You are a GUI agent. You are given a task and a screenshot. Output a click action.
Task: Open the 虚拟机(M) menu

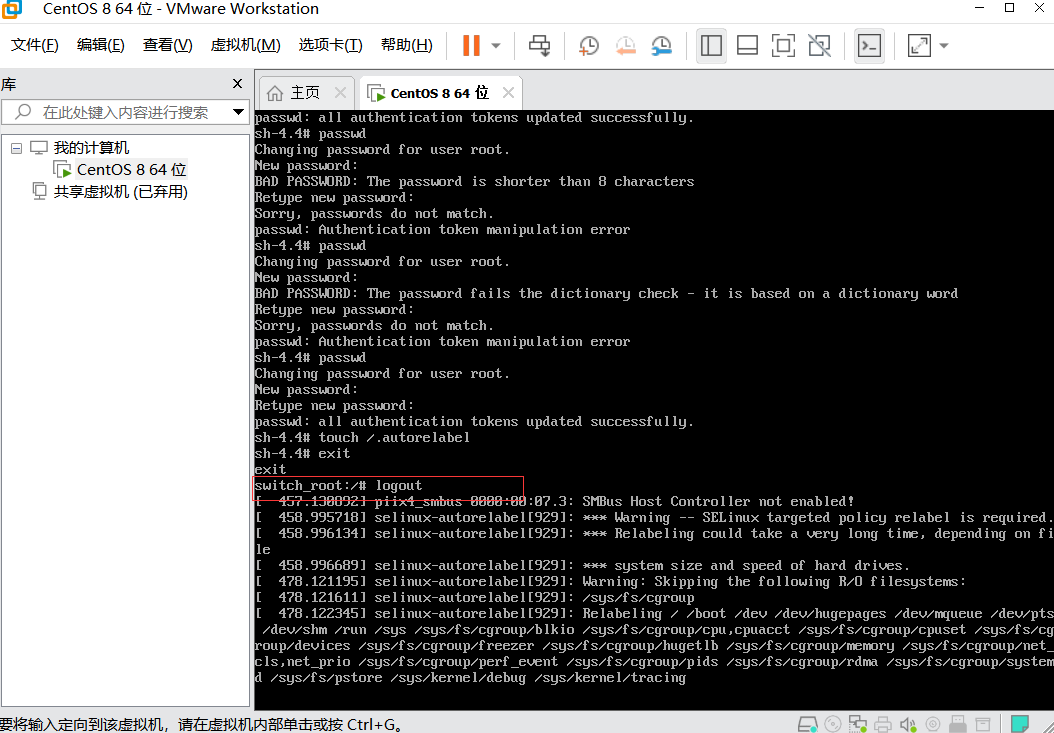click(x=245, y=45)
